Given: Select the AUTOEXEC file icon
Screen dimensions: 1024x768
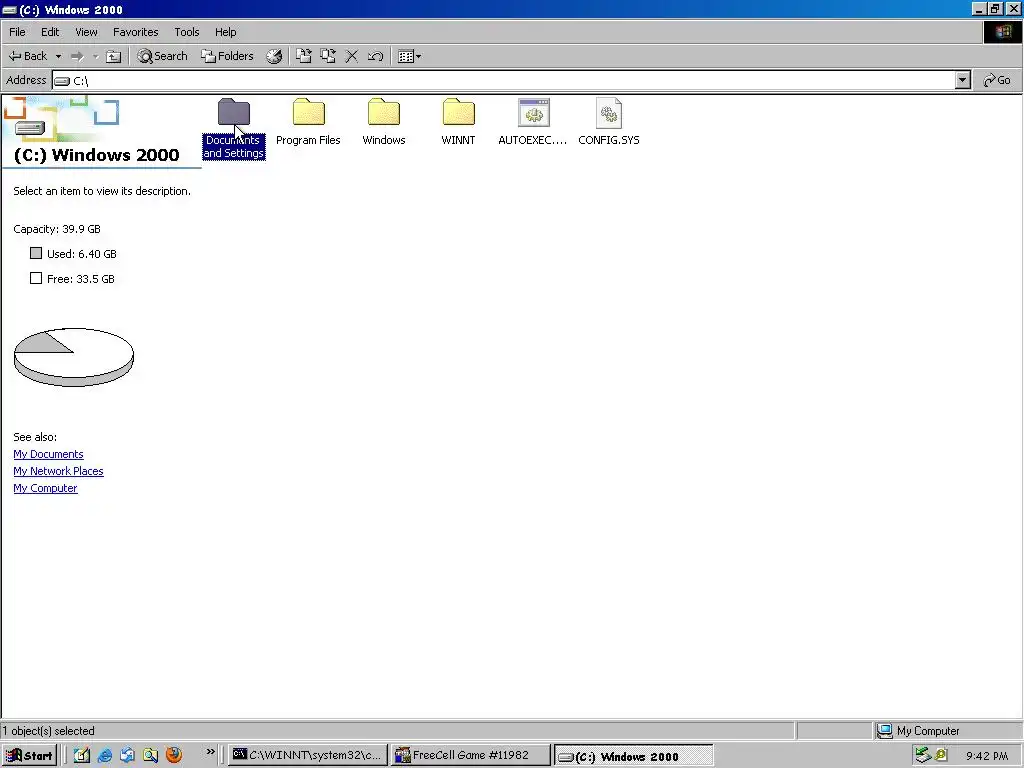Looking at the screenshot, I should click(x=534, y=112).
